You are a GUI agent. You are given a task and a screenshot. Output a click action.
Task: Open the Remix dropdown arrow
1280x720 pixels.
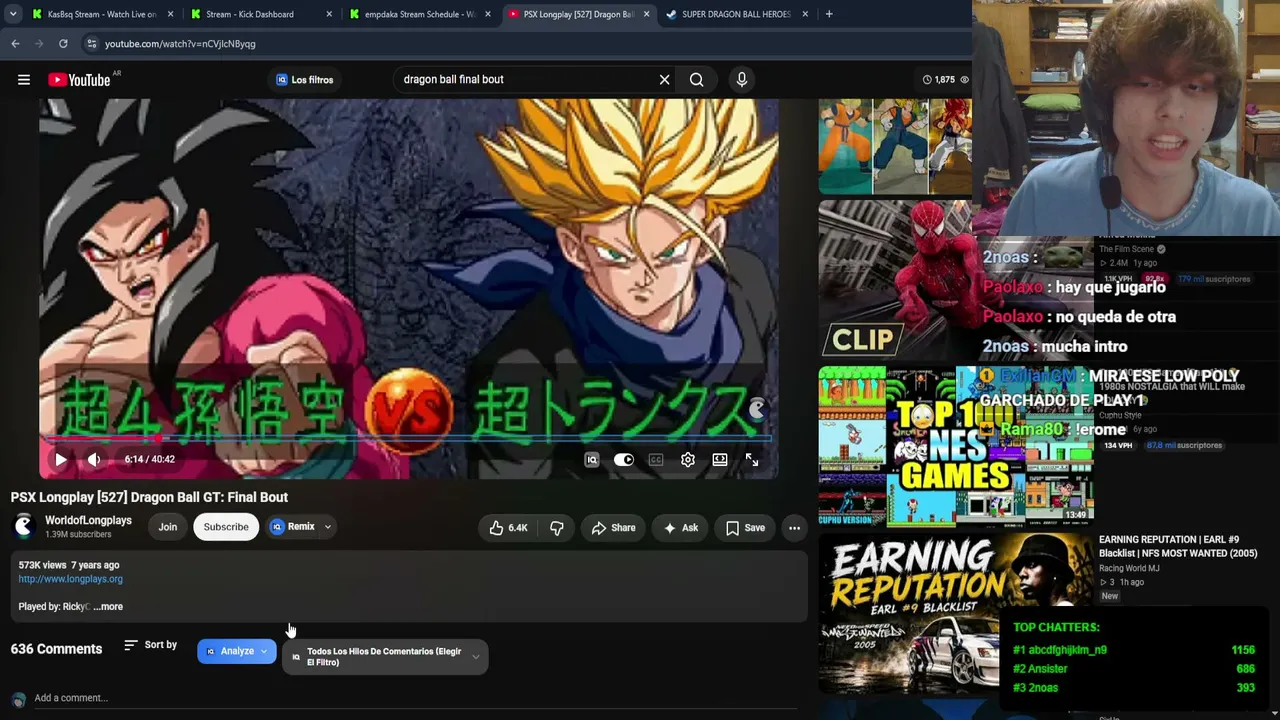328,527
